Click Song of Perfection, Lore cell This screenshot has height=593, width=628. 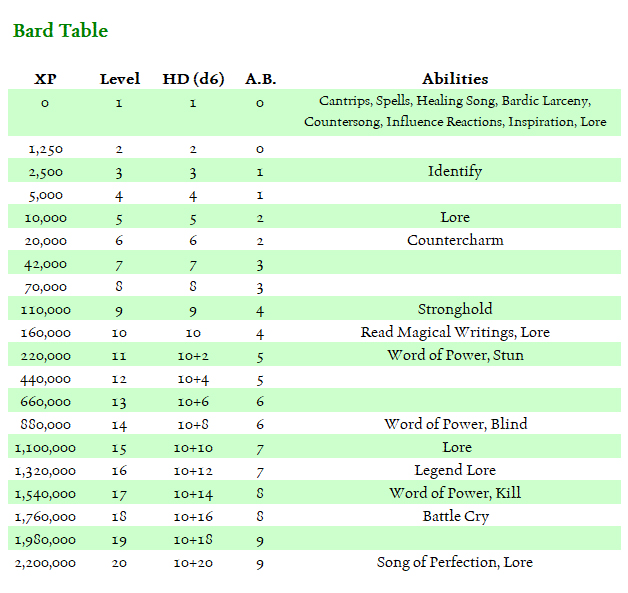pos(455,562)
